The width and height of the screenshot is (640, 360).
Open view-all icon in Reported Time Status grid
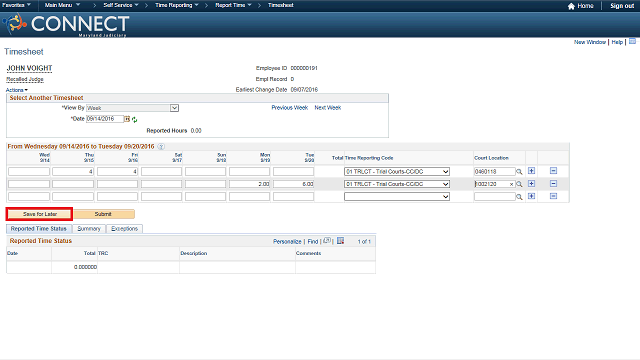327,241
